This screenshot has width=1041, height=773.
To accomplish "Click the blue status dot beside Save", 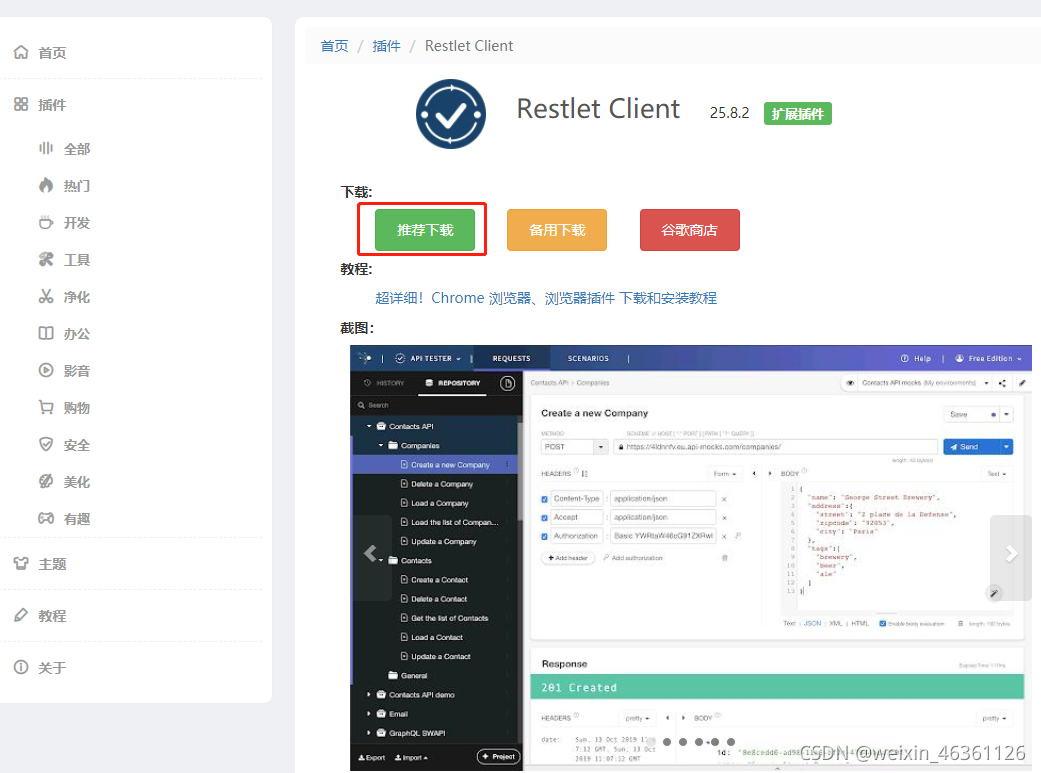I will pos(992,415).
